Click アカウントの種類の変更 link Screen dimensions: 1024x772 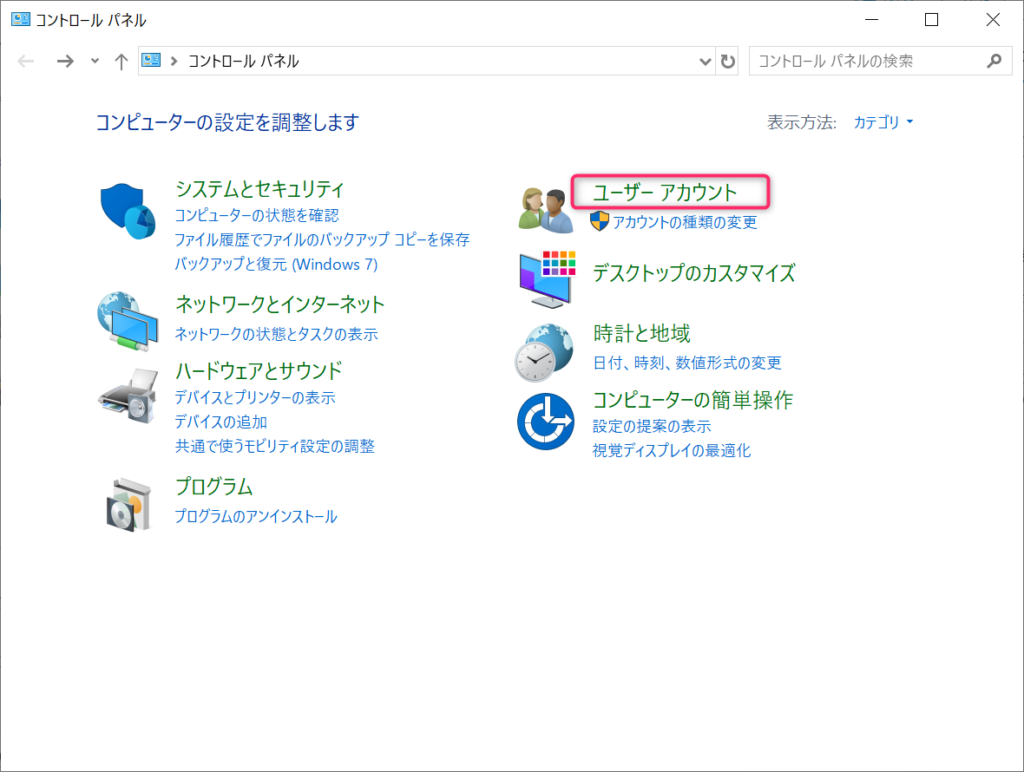click(685, 222)
